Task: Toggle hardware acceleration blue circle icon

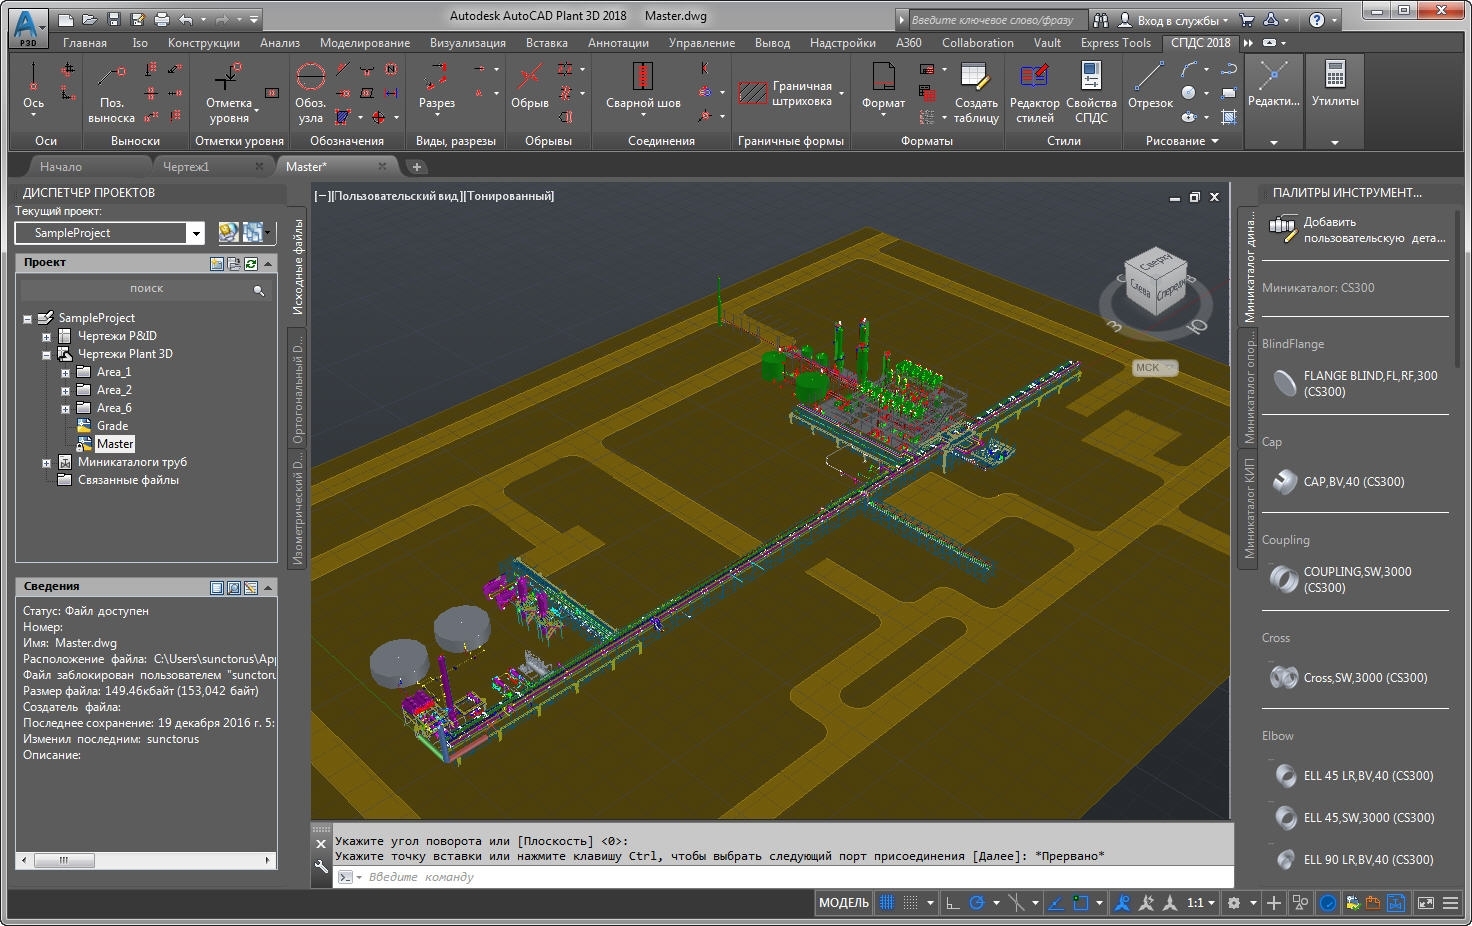Action: point(1328,903)
